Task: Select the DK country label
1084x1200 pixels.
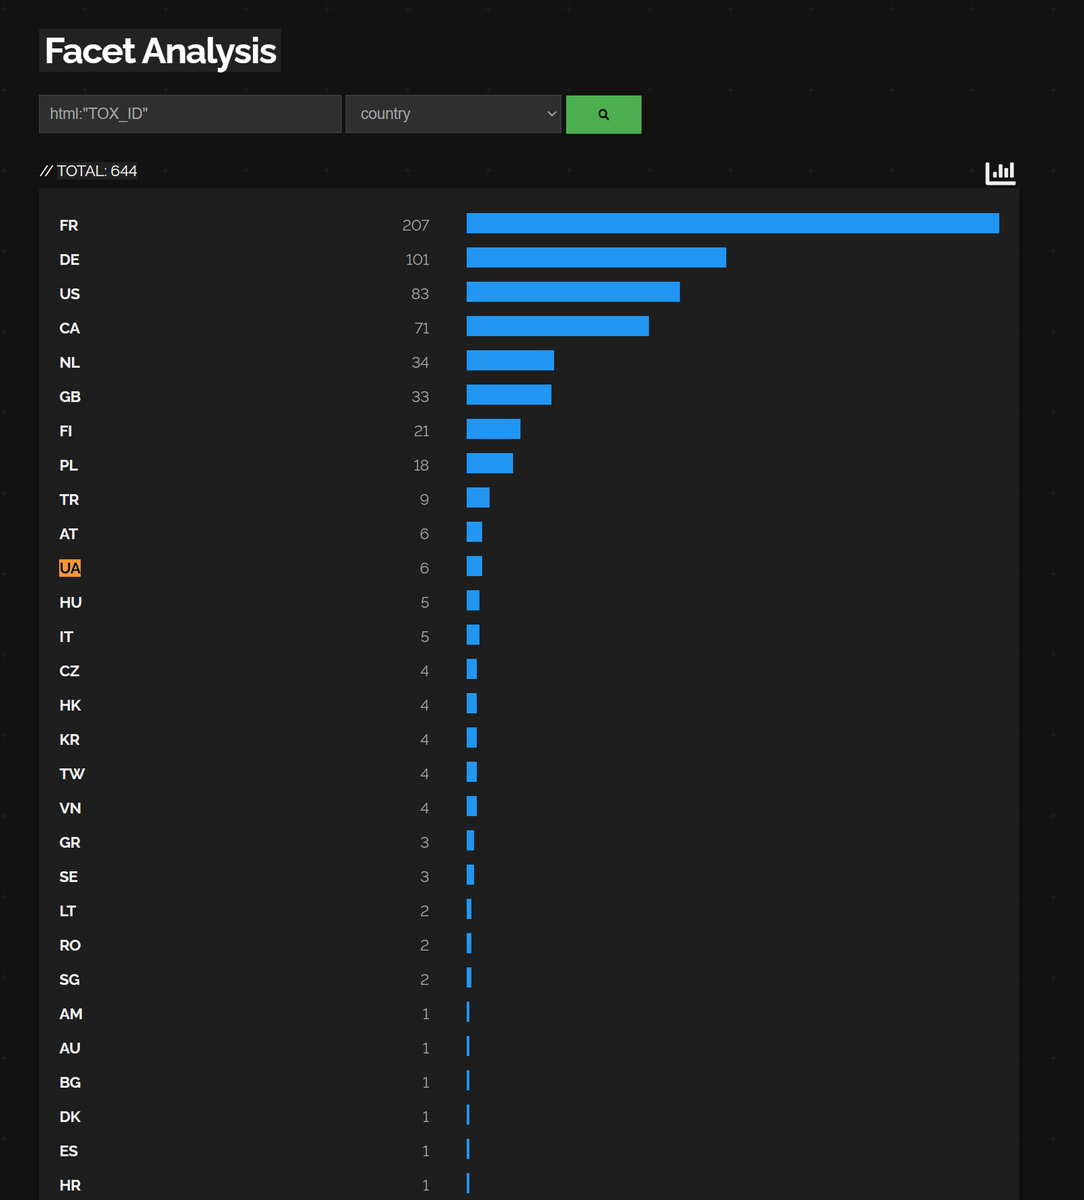Action: point(70,1116)
